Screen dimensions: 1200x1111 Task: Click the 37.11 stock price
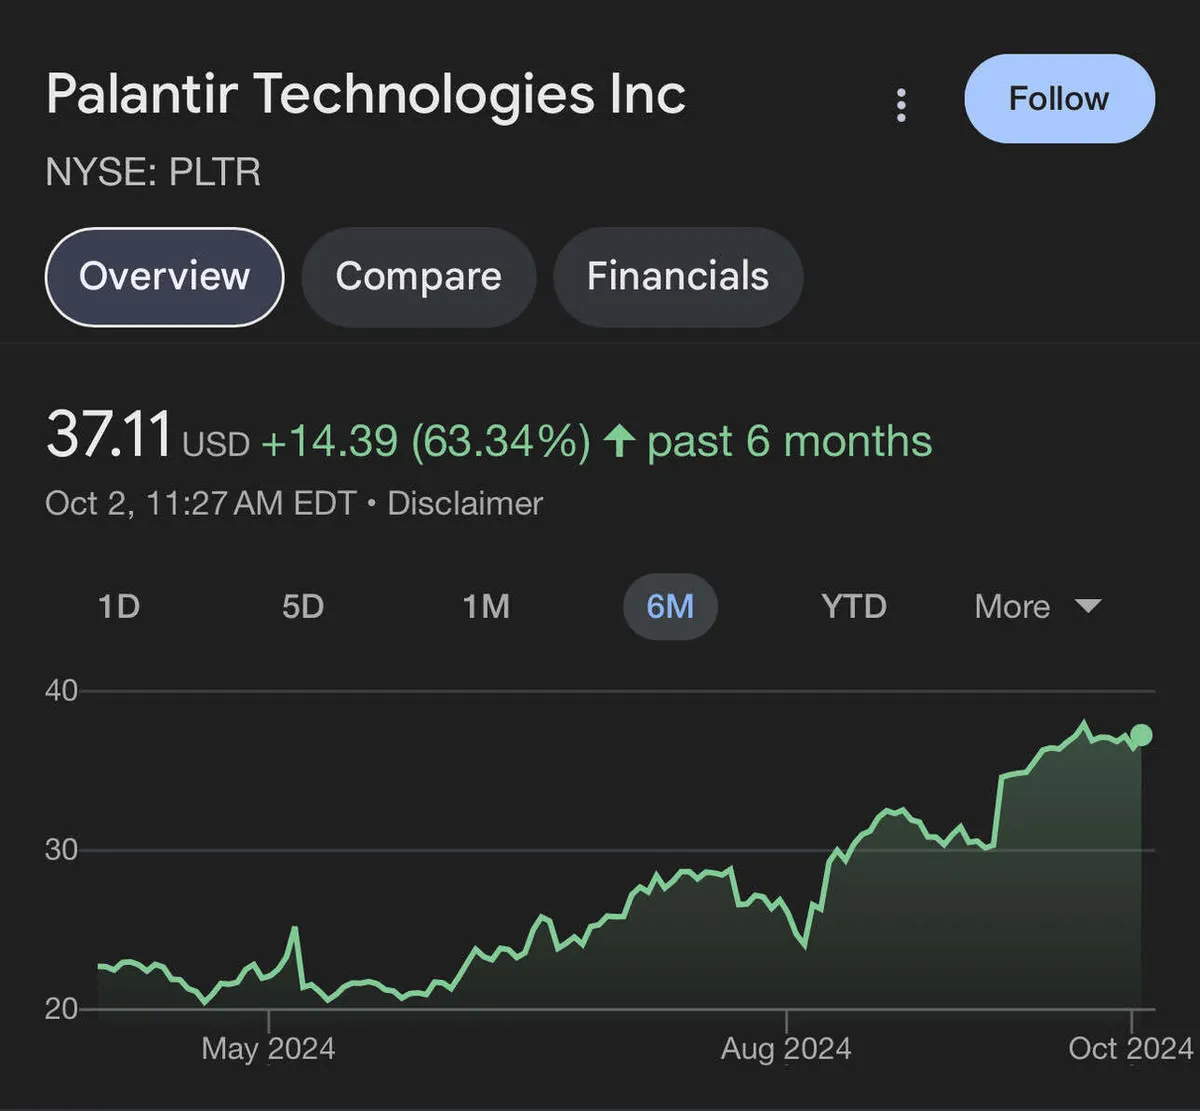click(109, 436)
